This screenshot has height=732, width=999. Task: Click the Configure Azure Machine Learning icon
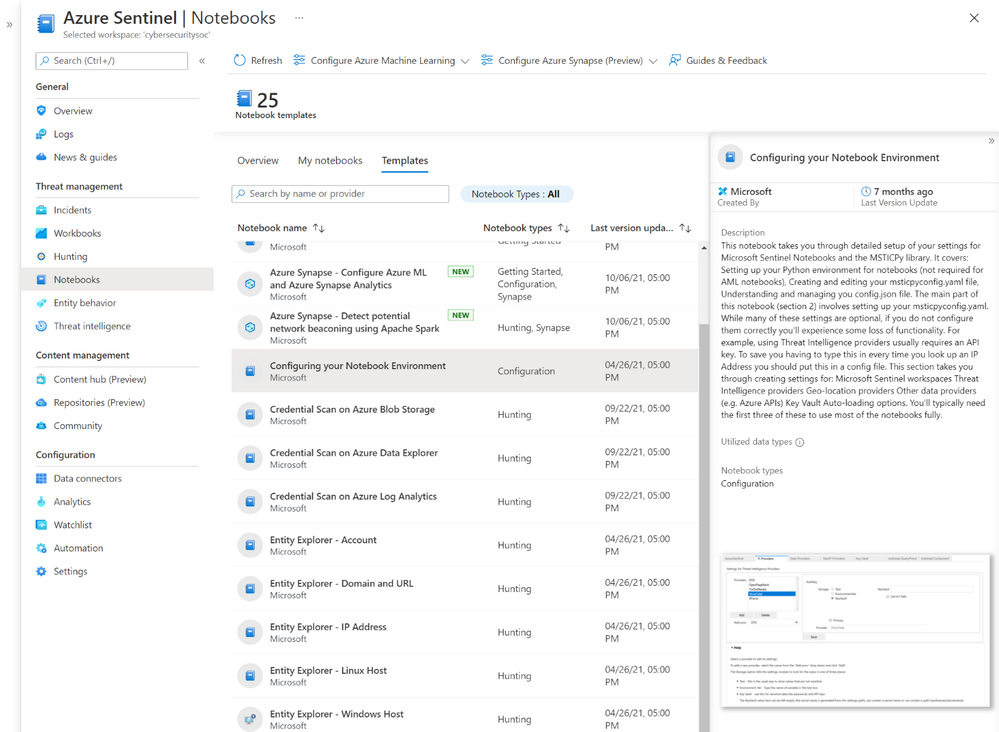pos(299,61)
